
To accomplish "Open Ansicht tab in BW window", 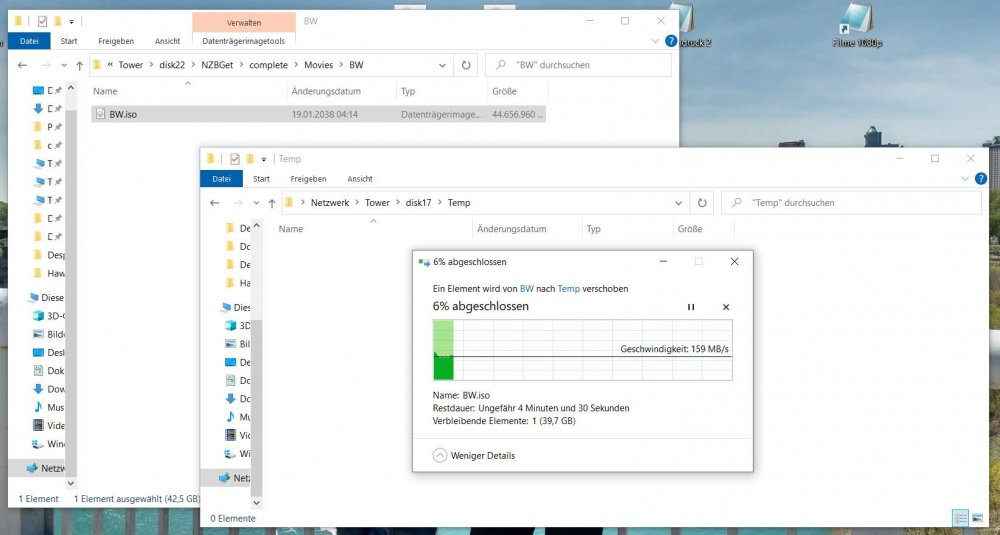I will 167,41.
